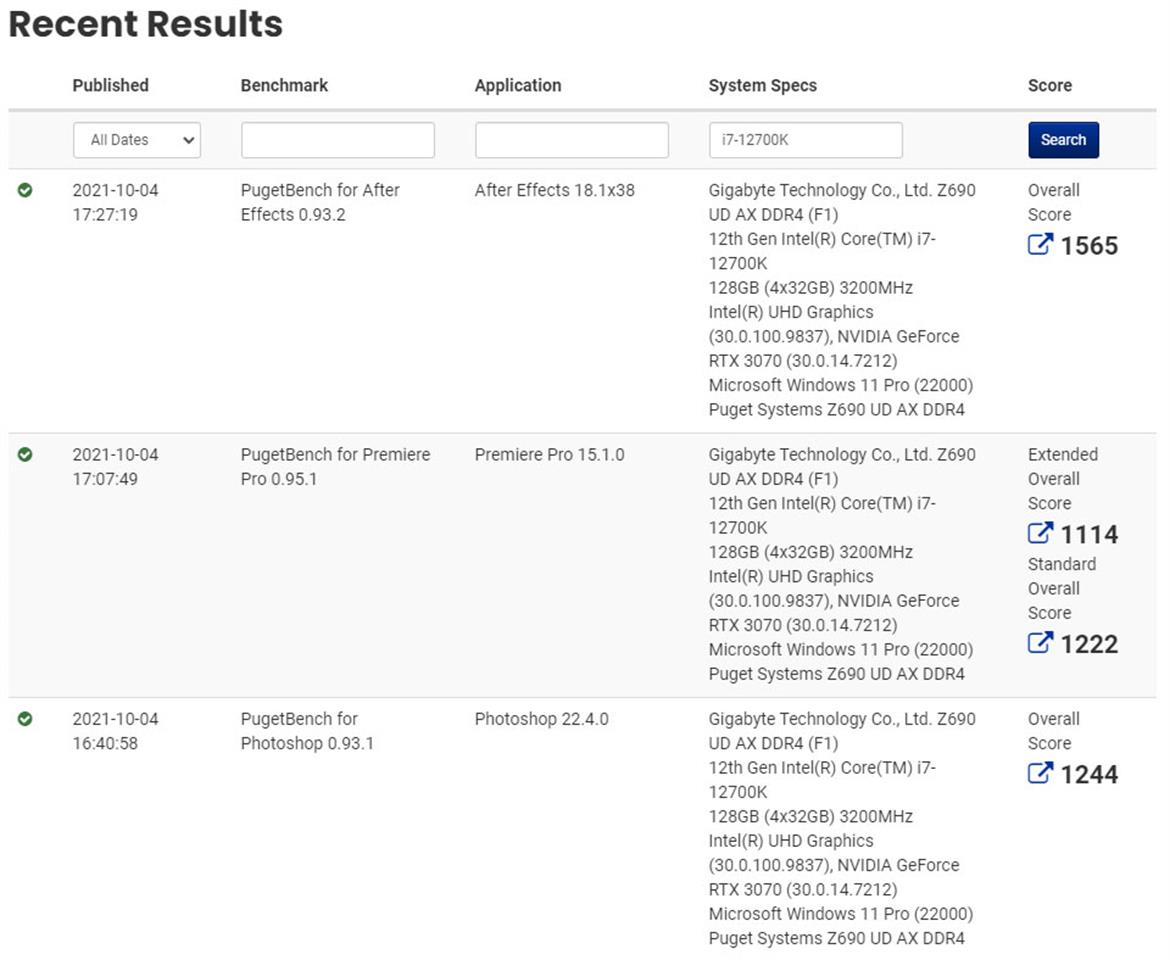Open the 1222 standard score result

1089,645
